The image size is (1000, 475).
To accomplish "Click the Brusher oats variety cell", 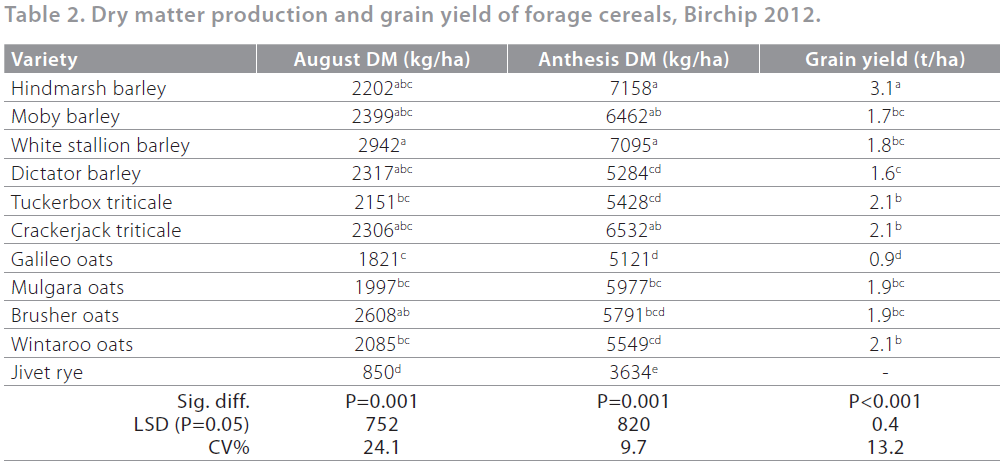I will click(65, 316).
